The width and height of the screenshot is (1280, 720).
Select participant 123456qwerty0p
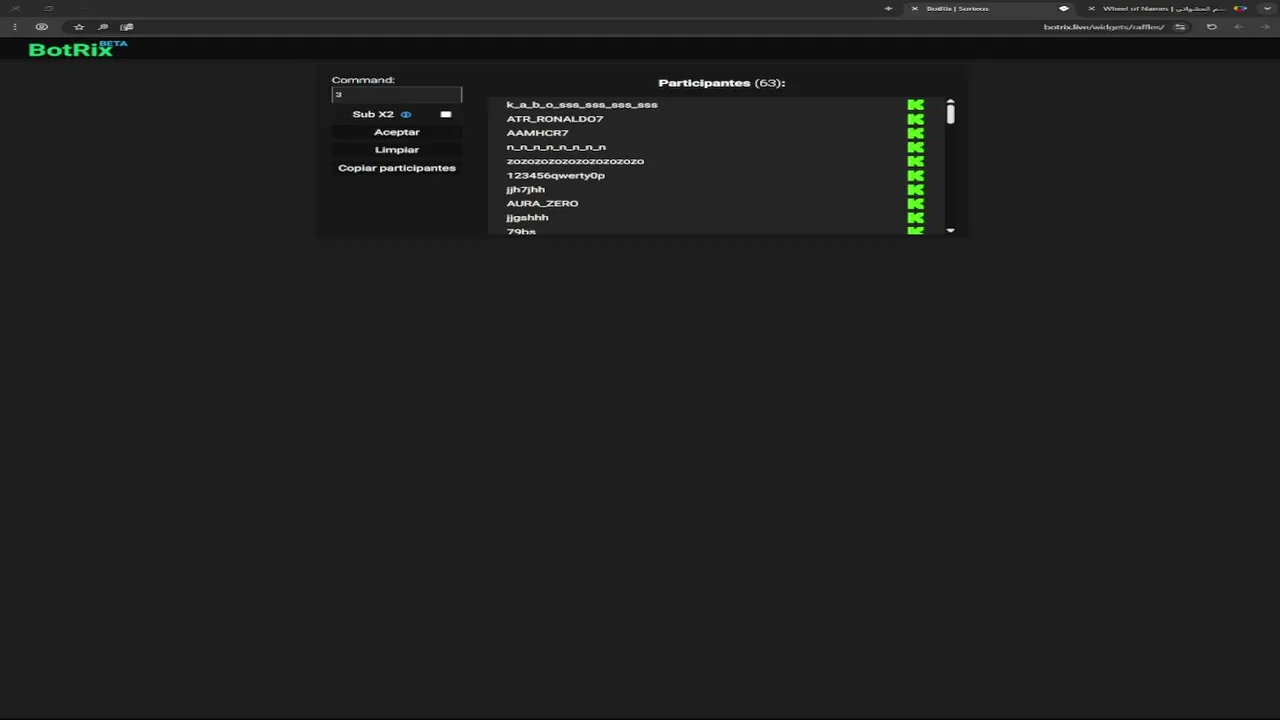coord(555,176)
